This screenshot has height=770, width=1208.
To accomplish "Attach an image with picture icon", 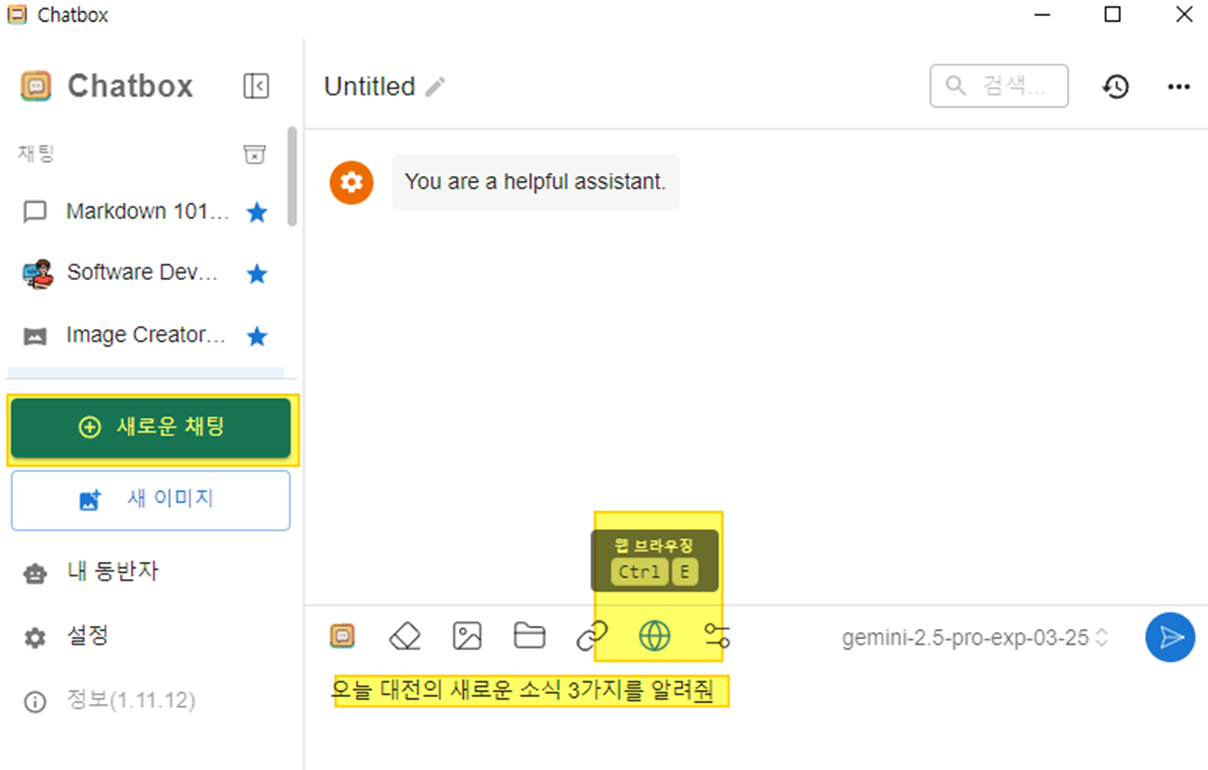I will click(467, 636).
